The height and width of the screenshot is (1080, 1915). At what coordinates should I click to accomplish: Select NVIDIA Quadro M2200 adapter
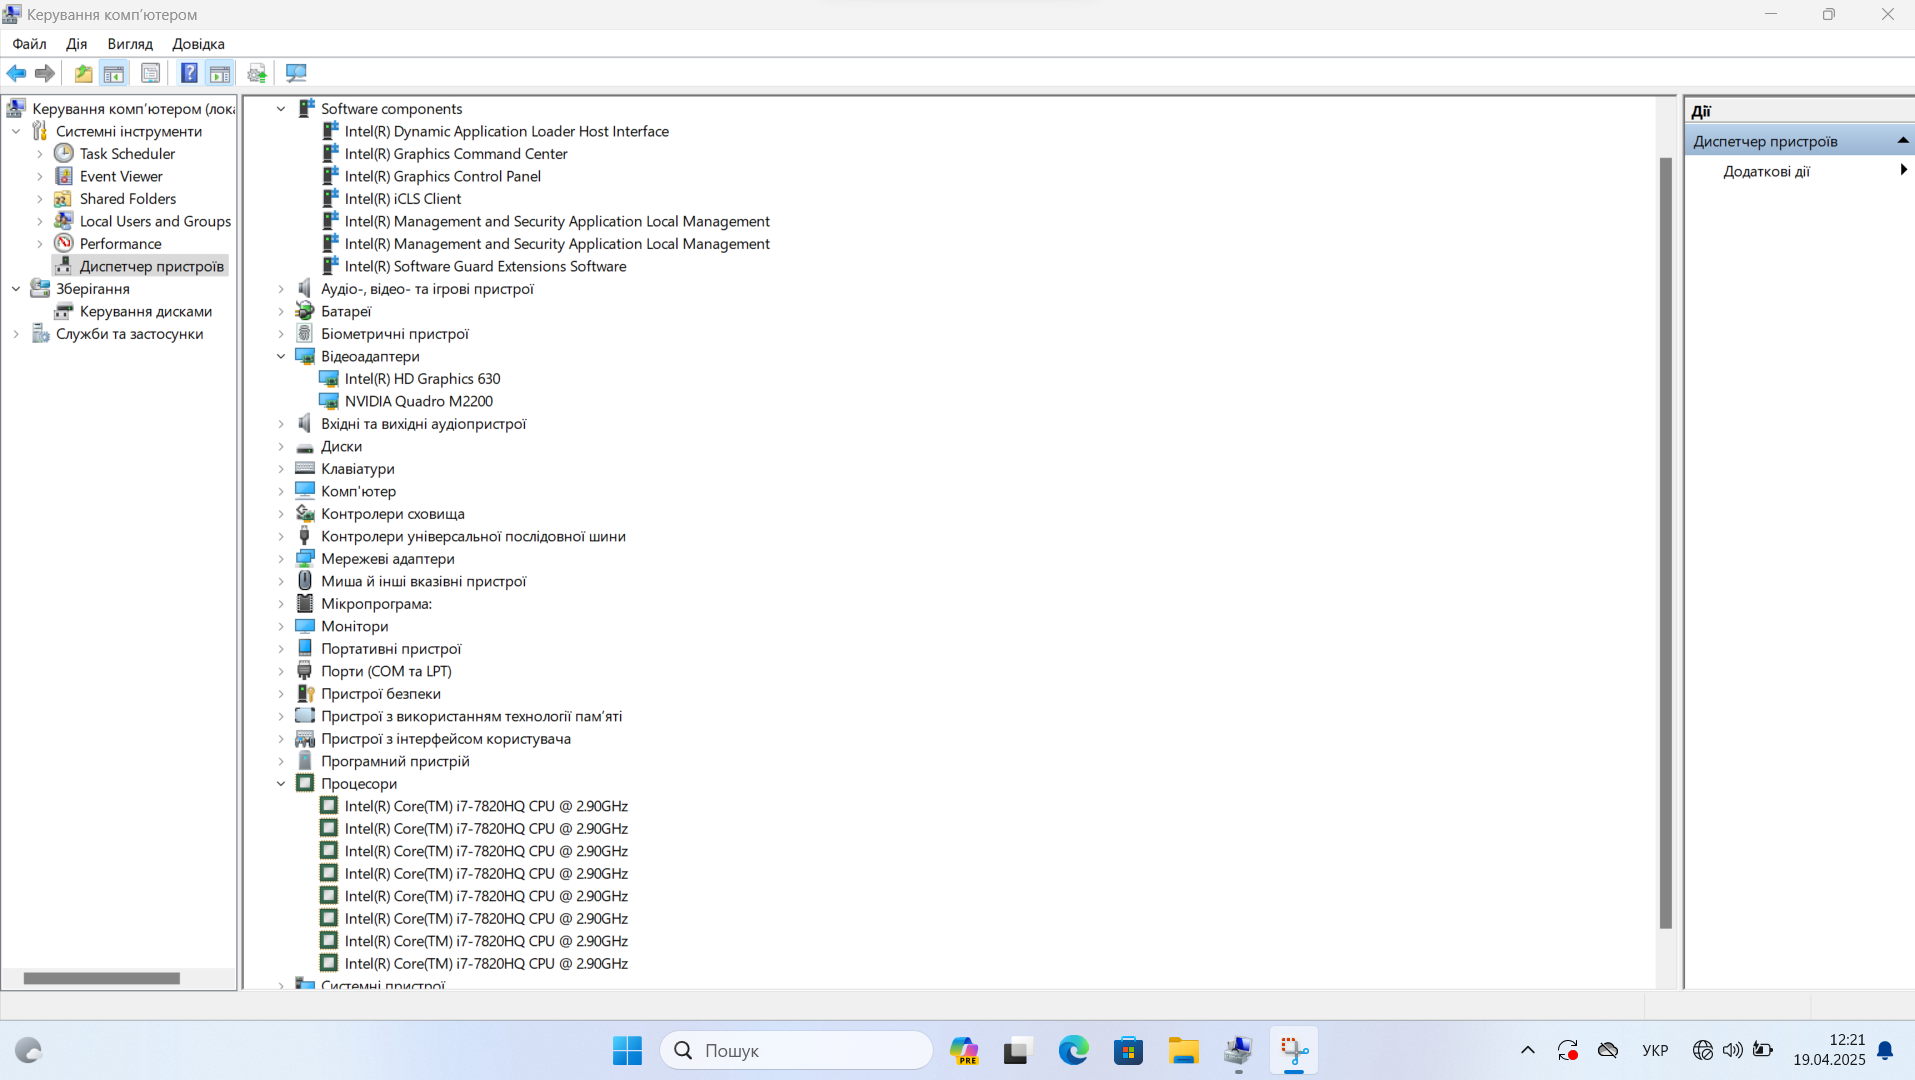[x=418, y=401]
